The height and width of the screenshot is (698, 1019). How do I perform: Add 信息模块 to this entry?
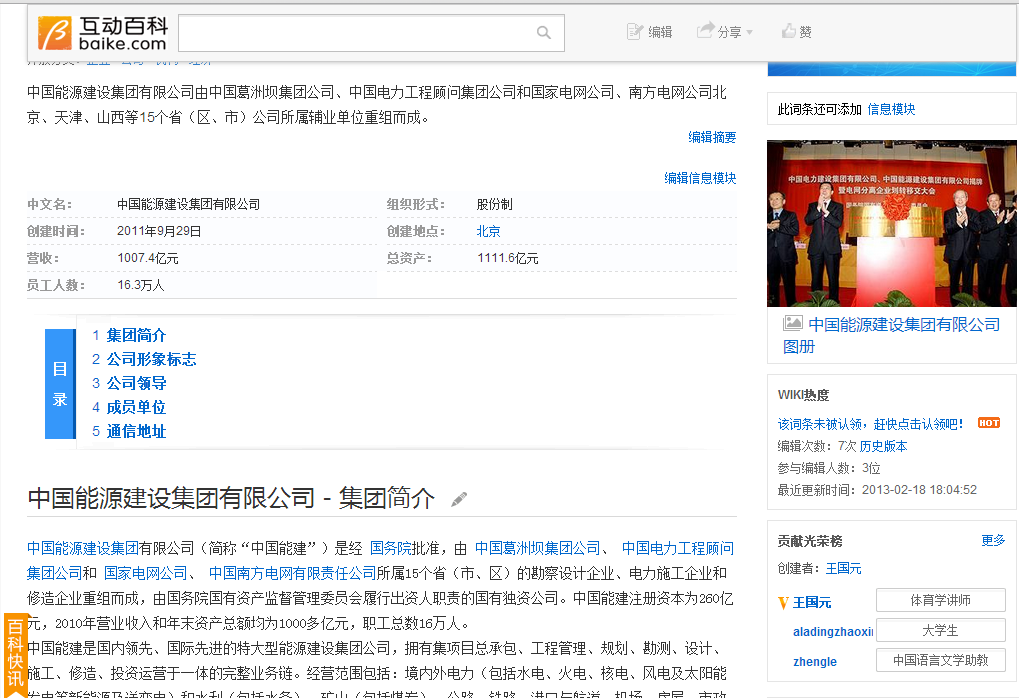[x=891, y=109]
